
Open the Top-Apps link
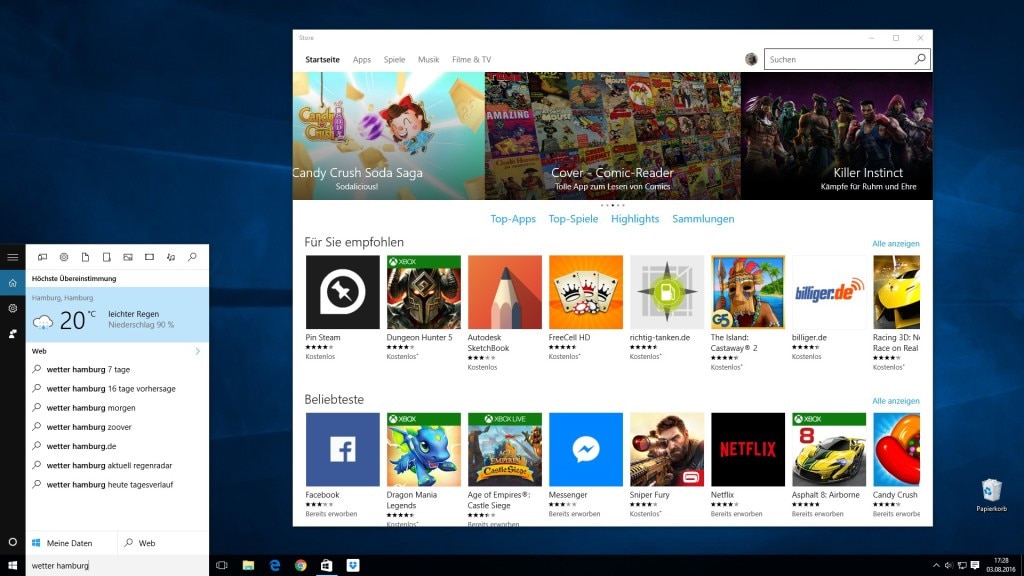tap(513, 219)
